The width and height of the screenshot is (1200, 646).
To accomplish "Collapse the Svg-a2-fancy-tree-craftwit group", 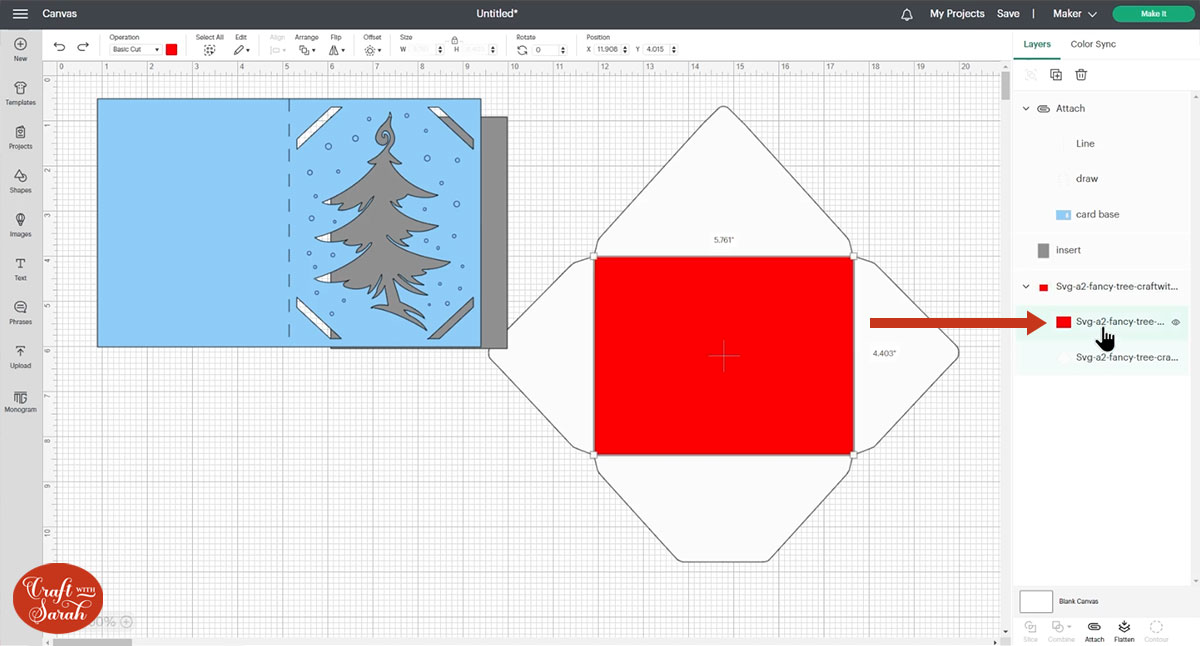I will click(1026, 286).
